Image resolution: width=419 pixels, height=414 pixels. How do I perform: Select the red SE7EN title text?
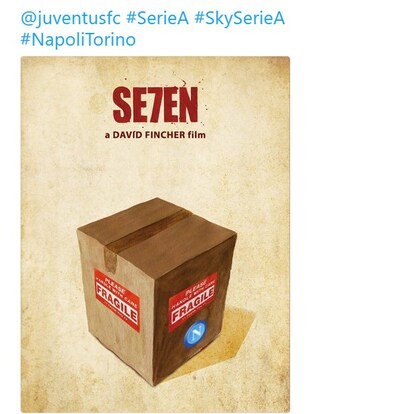pyautogui.click(x=155, y=105)
